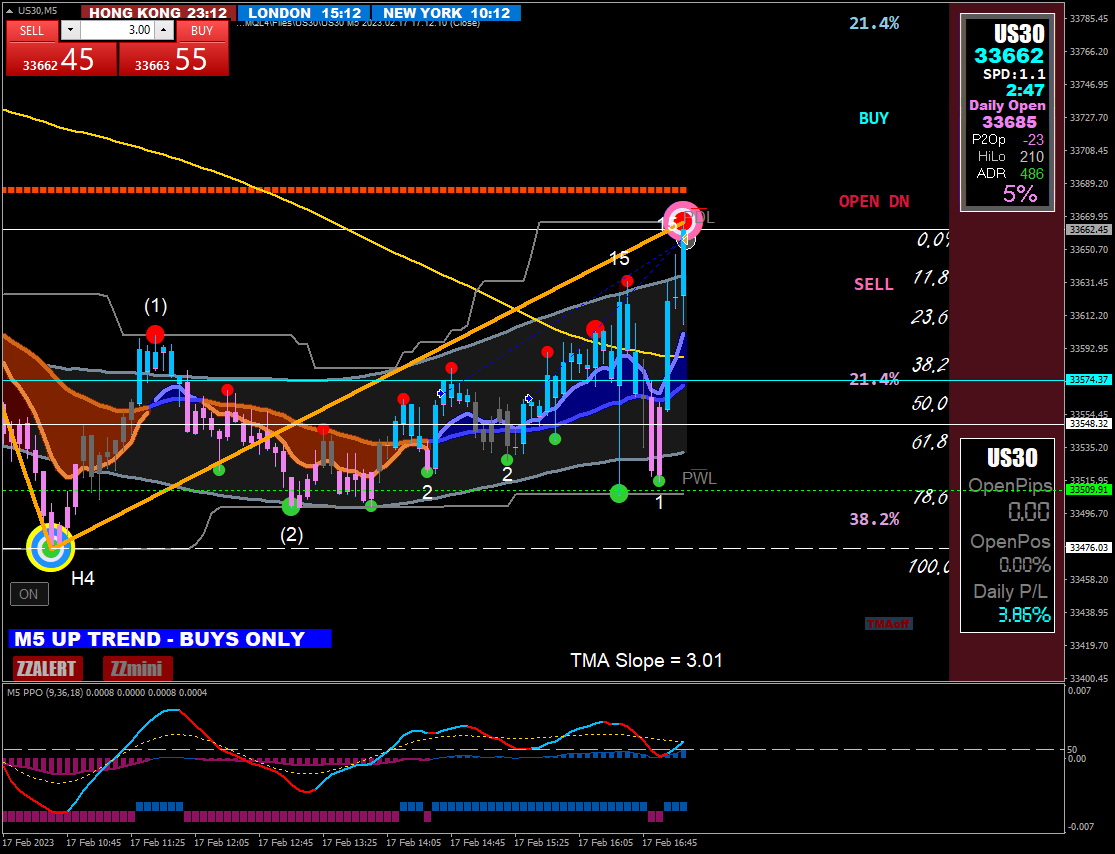This screenshot has width=1115, height=854.
Task: Click the green dot above label (2)
Action: click(x=291, y=506)
